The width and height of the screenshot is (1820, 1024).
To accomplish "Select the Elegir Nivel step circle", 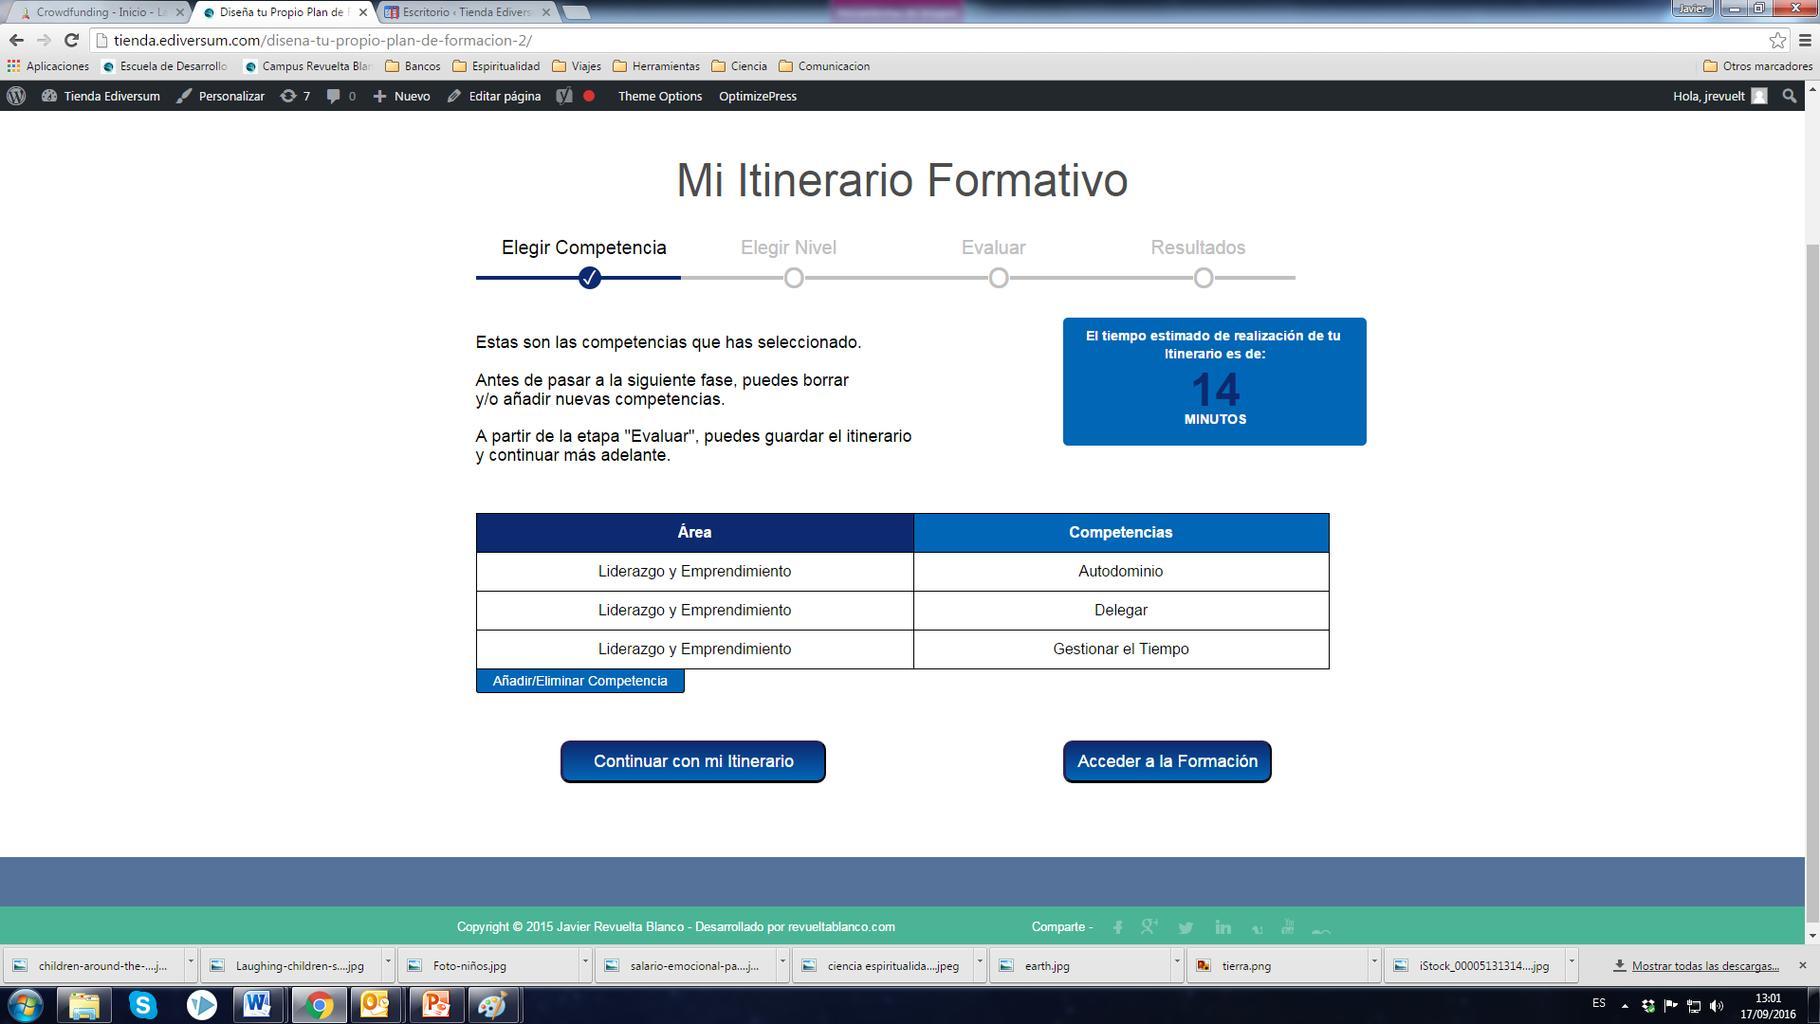I will coord(794,278).
